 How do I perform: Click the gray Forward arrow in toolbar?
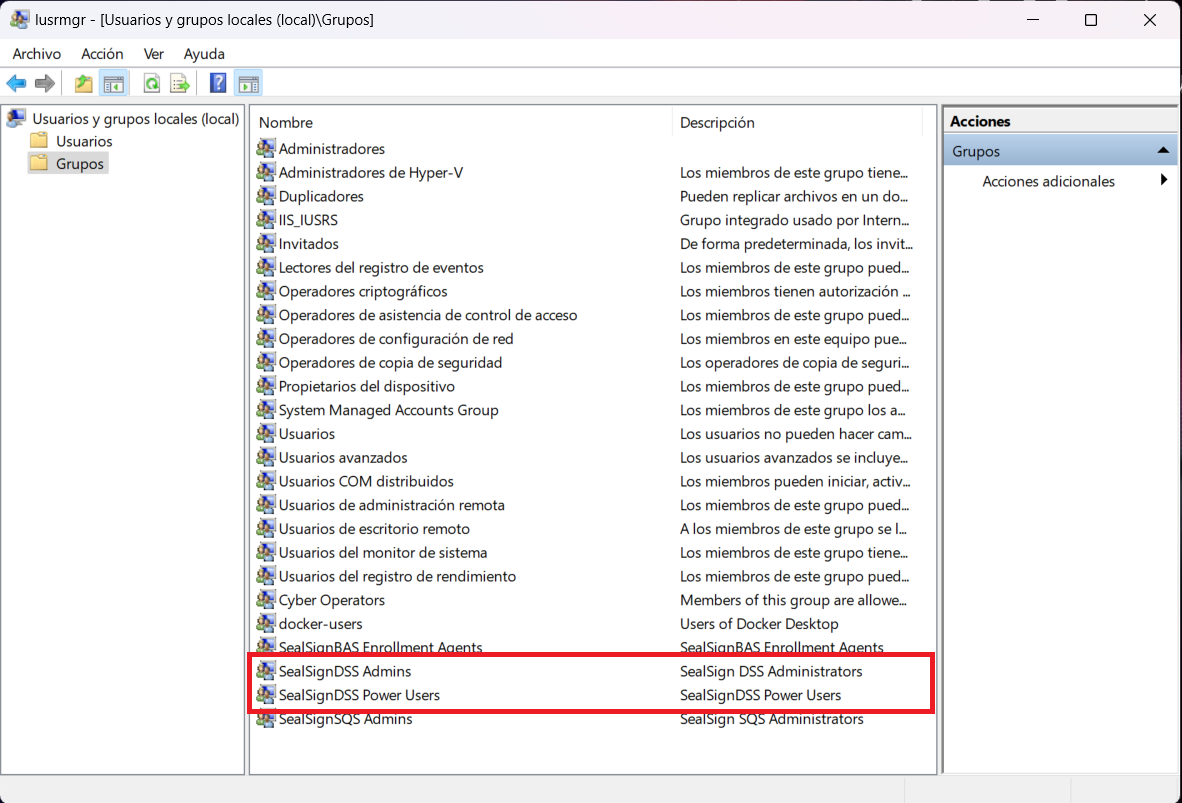click(44, 84)
